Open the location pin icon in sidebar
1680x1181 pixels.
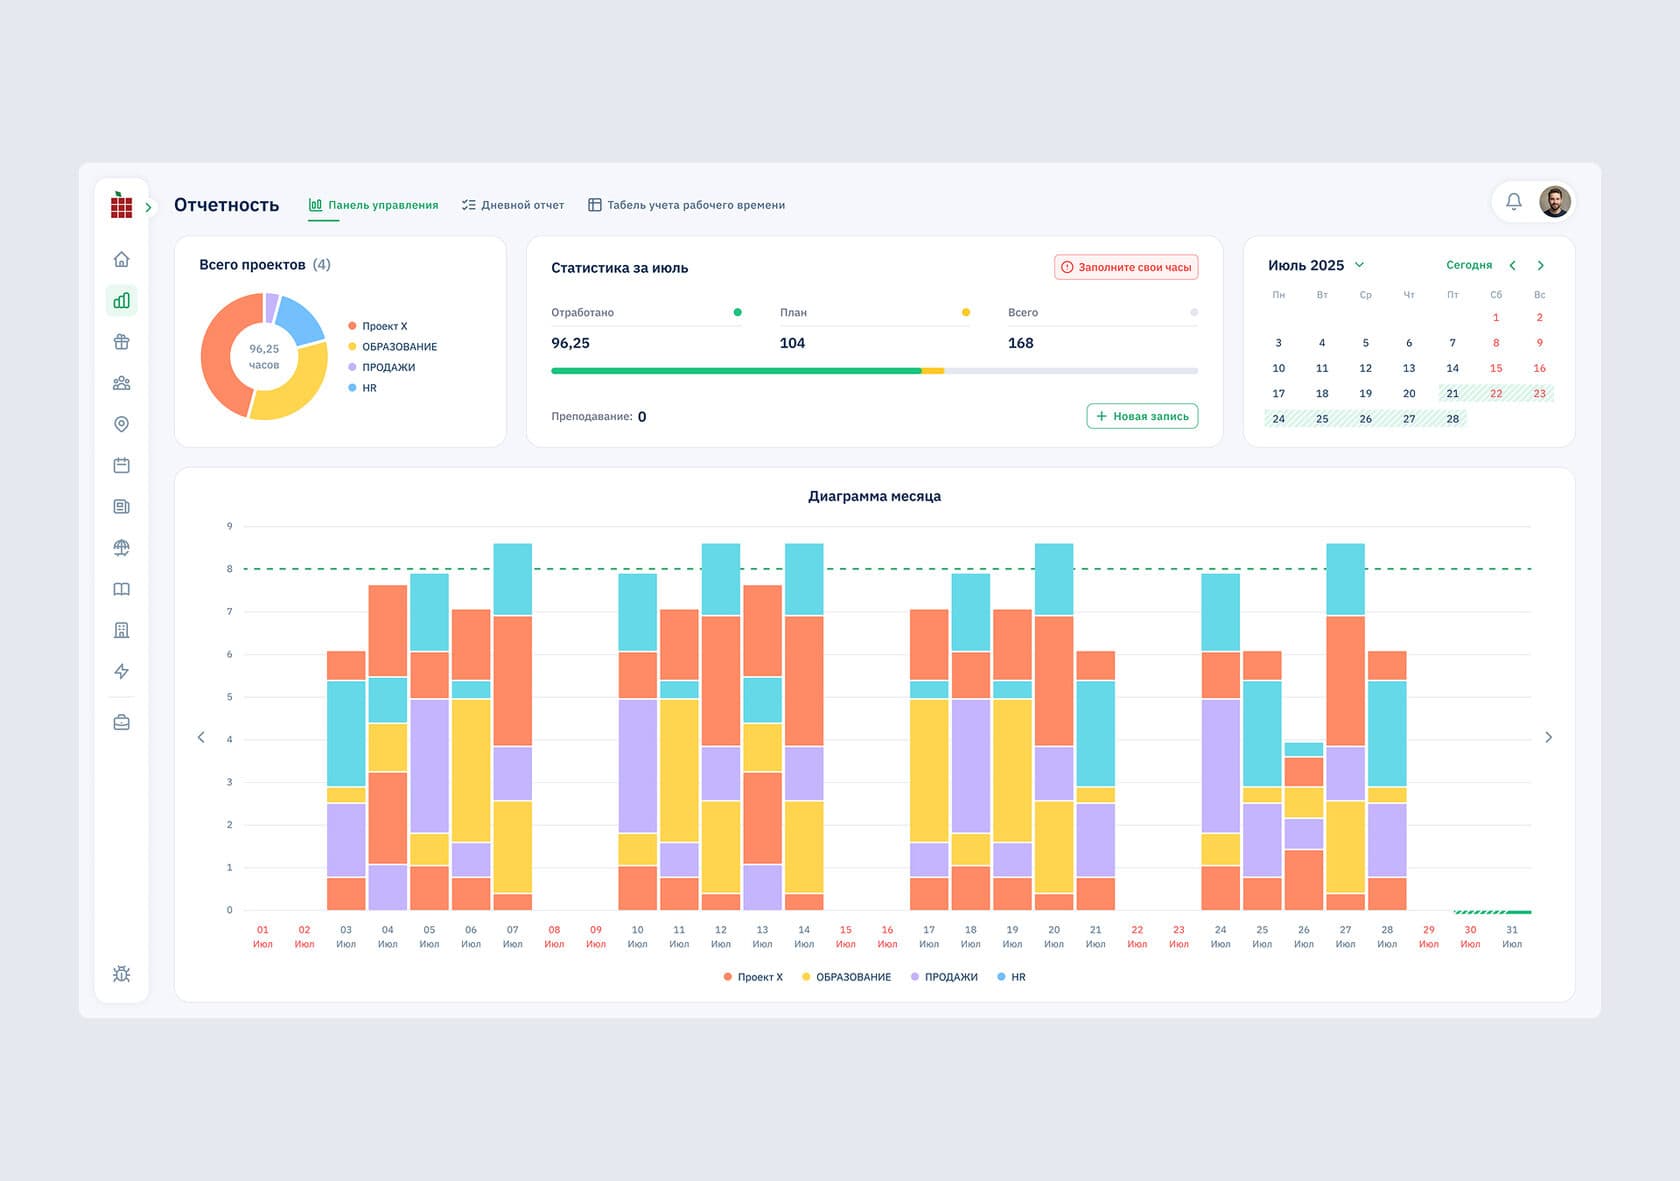(121, 424)
